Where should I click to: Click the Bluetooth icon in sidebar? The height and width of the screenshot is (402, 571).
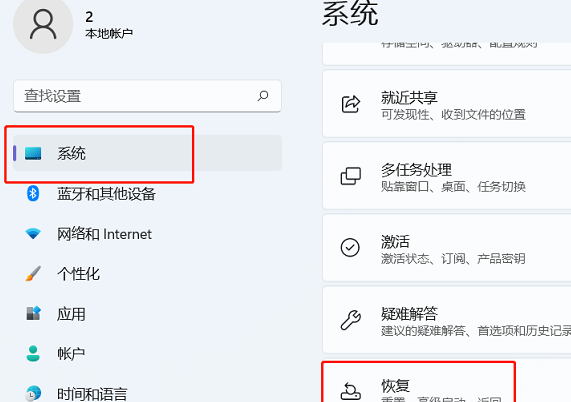pyautogui.click(x=33, y=193)
